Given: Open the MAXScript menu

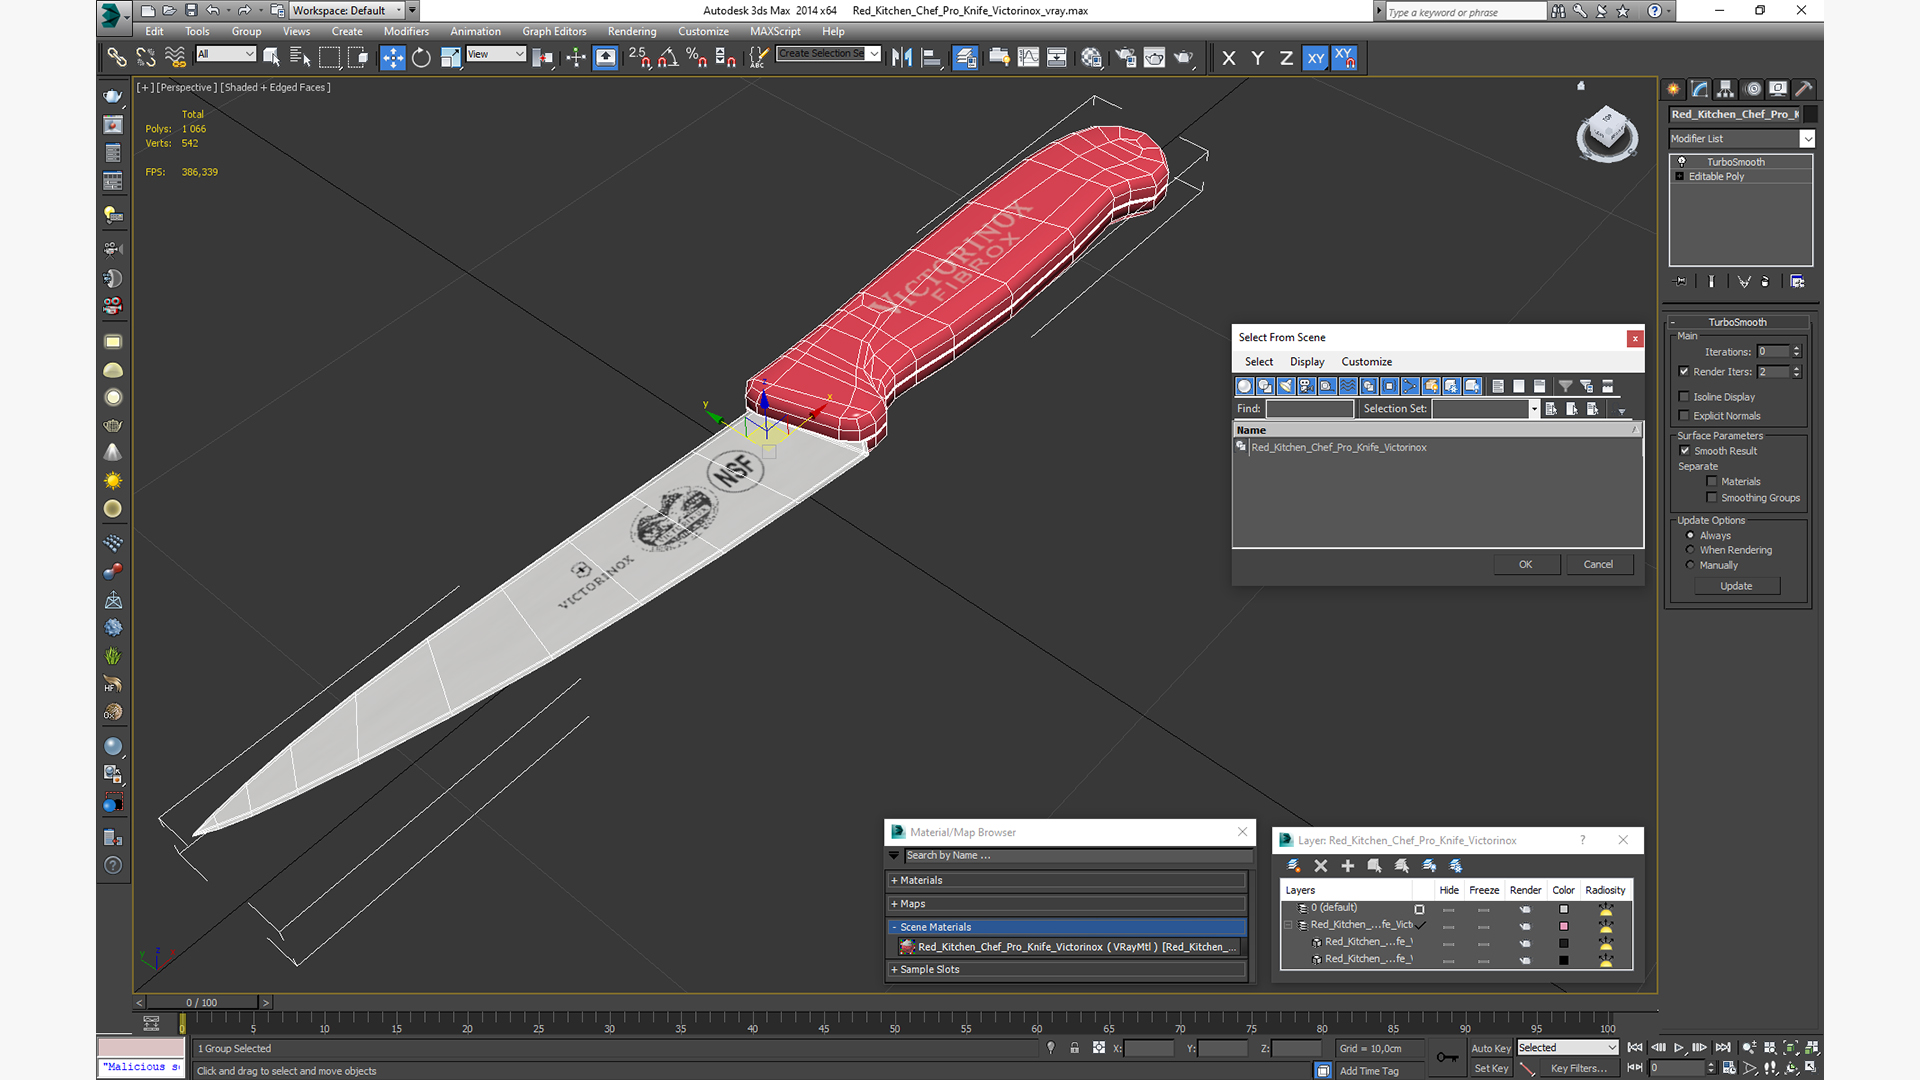Looking at the screenshot, I should (775, 31).
